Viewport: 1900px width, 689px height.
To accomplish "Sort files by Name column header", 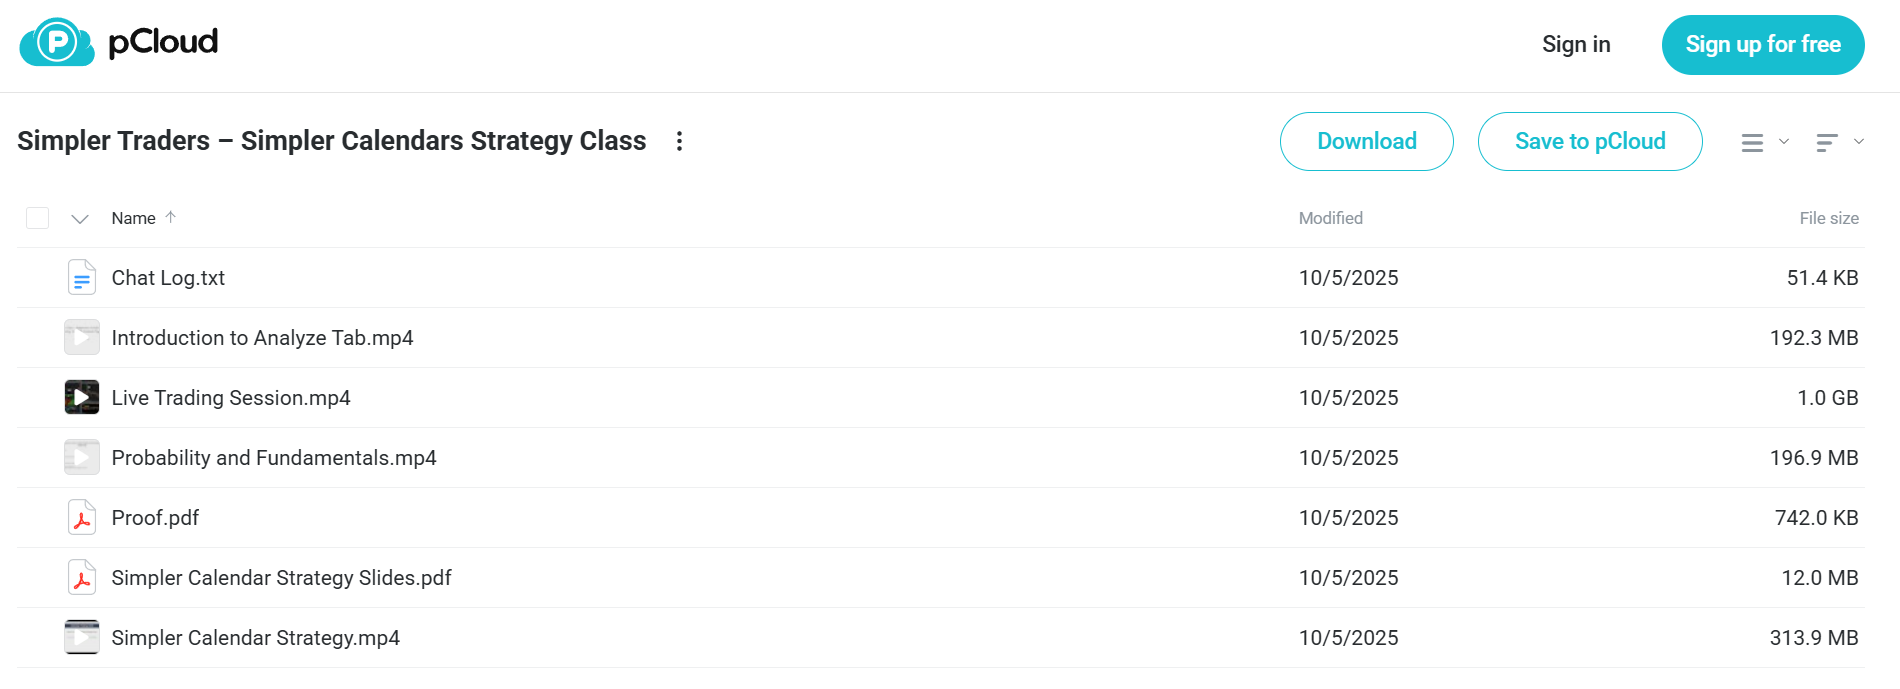I will 134,218.
